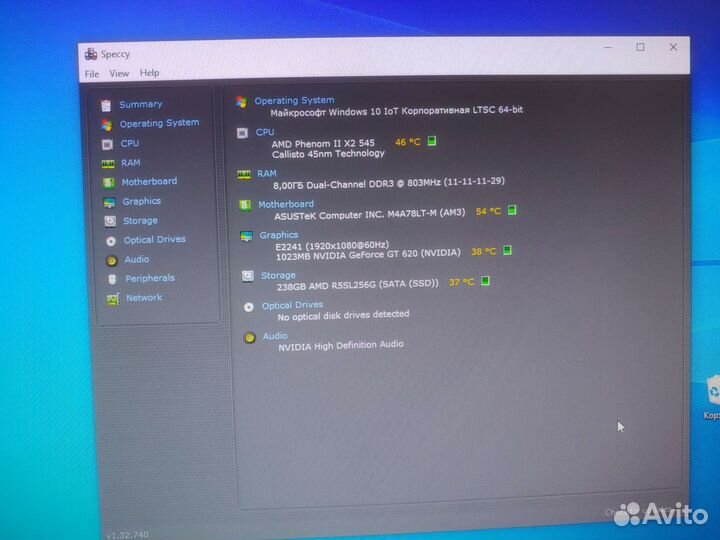Click the Motherboard icon in summary panel
This screenshot has width=720, height=540.
coord(245,205)
